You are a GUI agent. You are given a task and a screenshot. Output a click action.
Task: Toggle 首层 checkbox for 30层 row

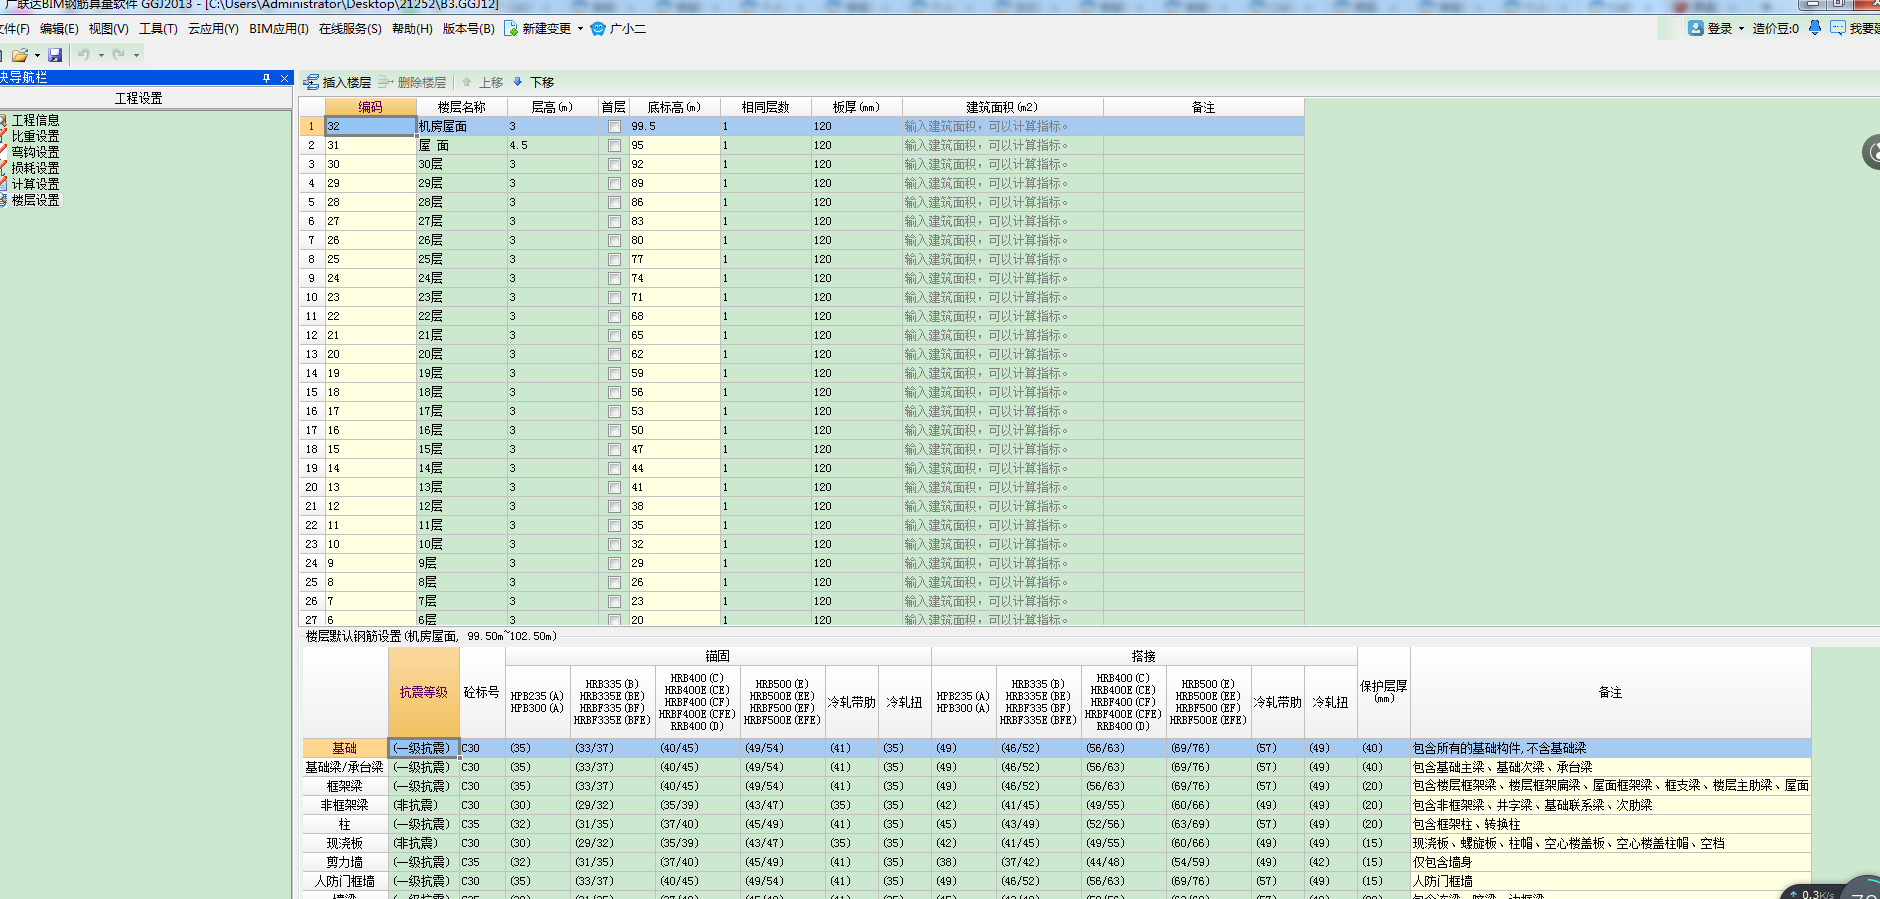614,165
